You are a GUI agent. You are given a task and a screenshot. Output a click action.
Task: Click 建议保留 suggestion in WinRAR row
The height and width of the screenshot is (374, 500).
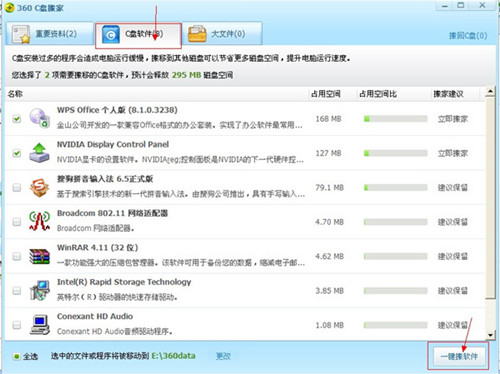(453, 256)
